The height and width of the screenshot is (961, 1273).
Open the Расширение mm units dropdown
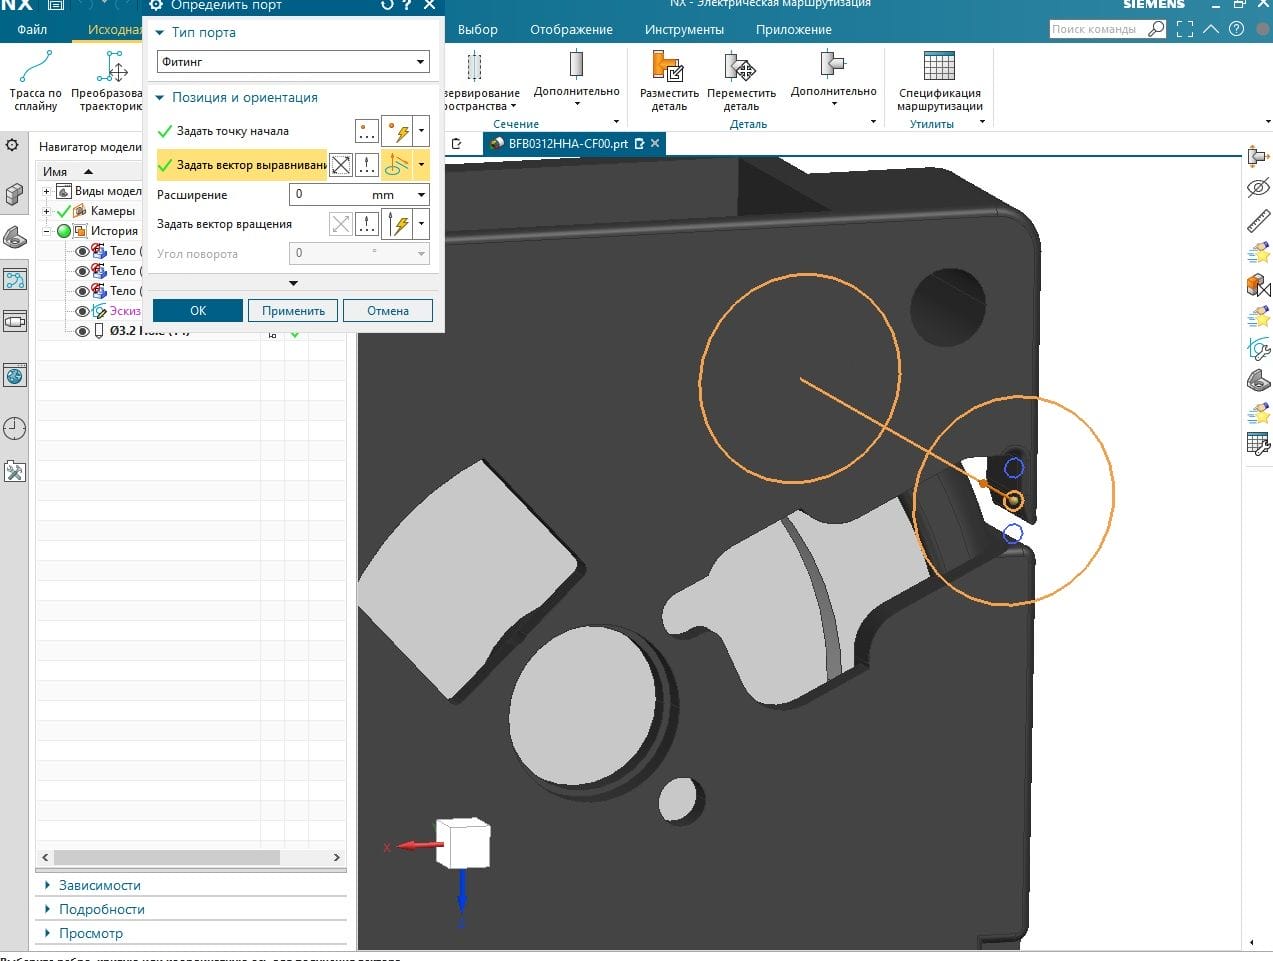[x=421, y=195]
